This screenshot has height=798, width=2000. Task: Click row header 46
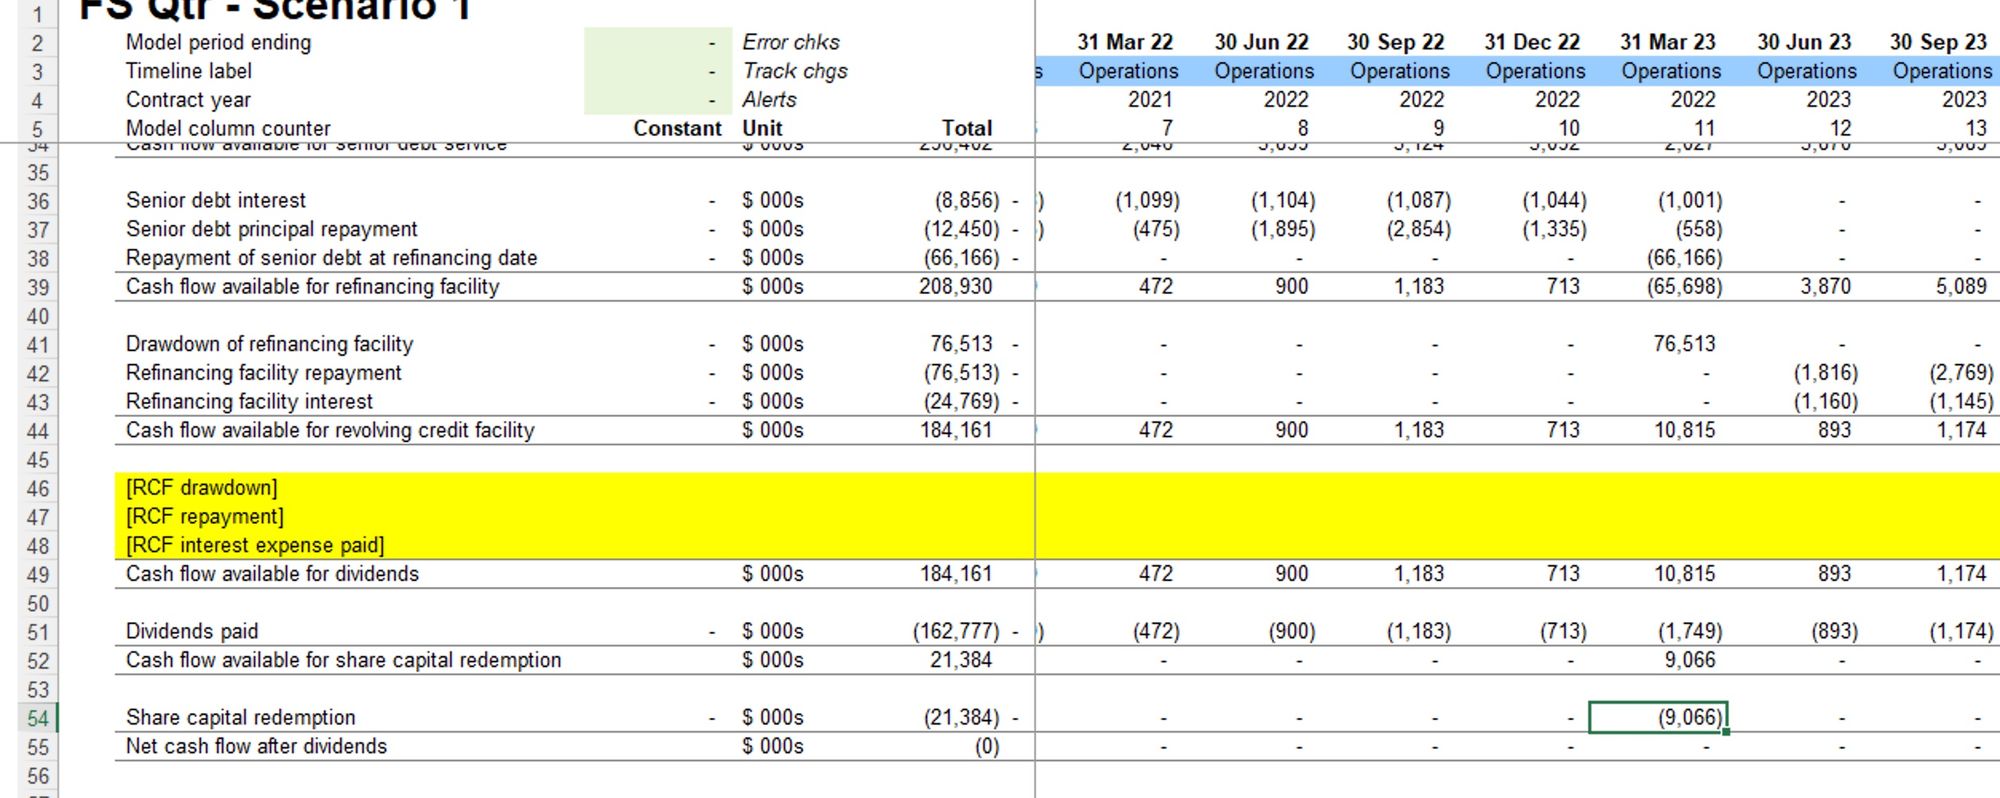pos(38,488)
